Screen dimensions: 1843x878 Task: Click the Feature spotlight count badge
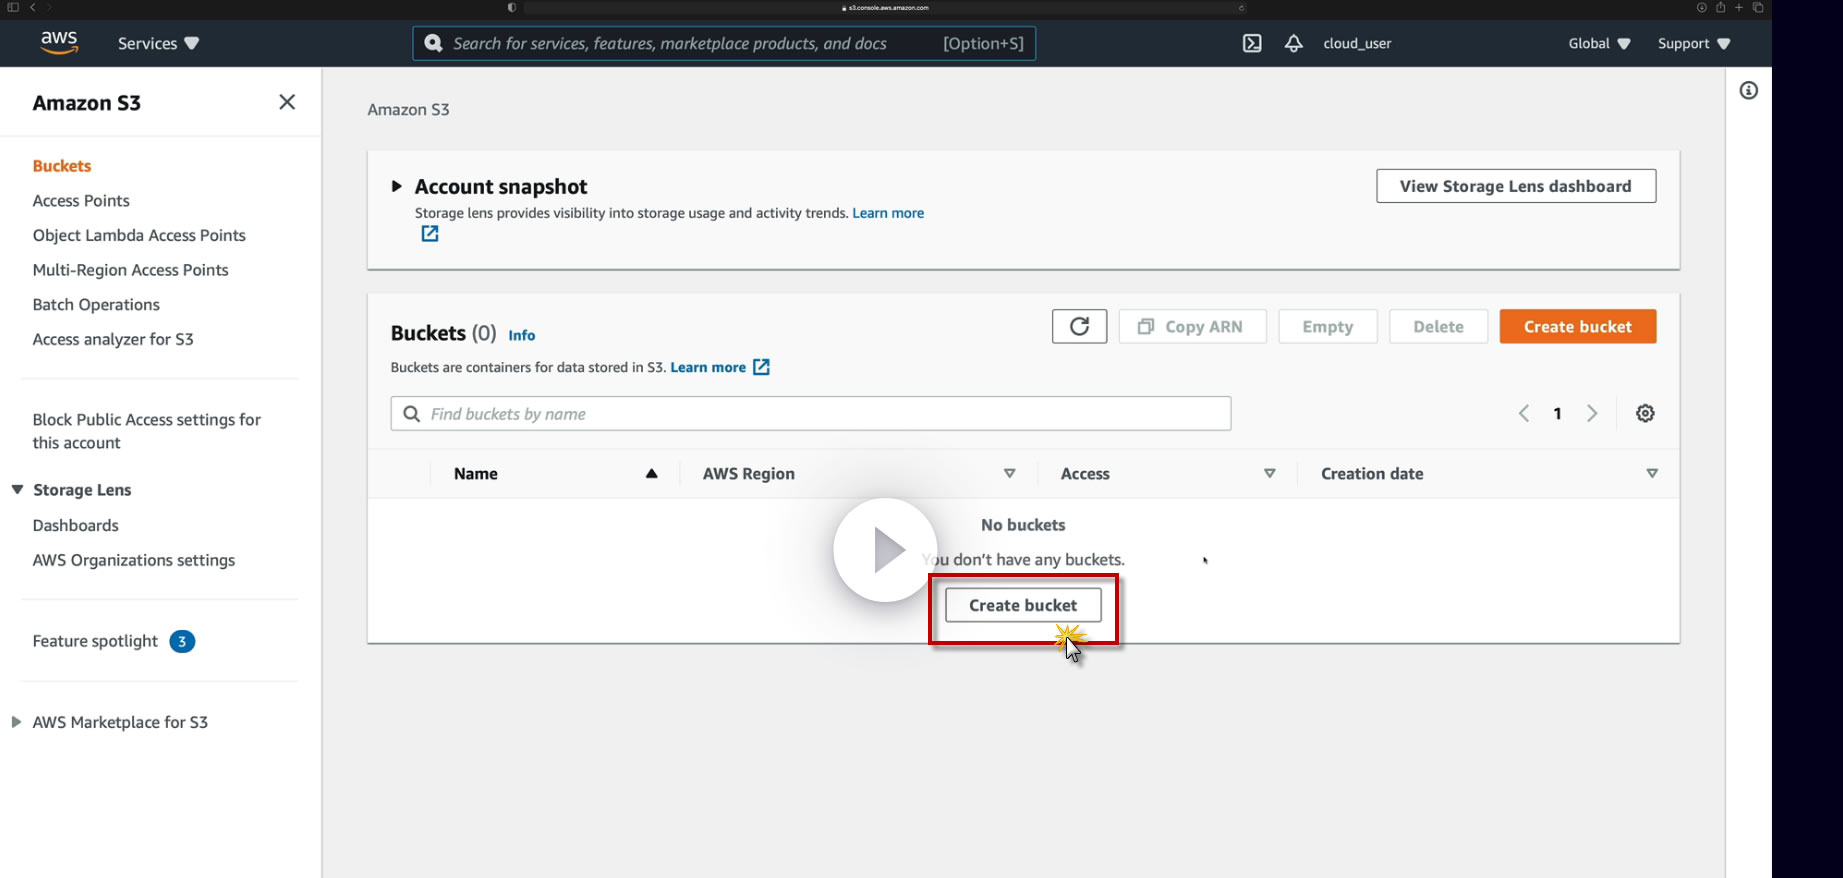tap(182, 641)
